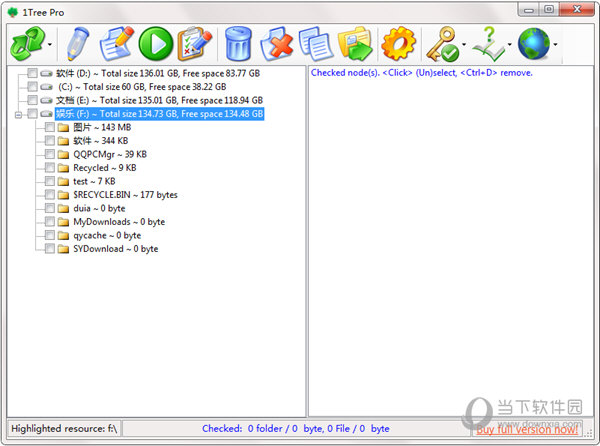Click the copy documents icon
This screenshot has height=446, width=600.
pyautogui.click(x=315, y=44)
